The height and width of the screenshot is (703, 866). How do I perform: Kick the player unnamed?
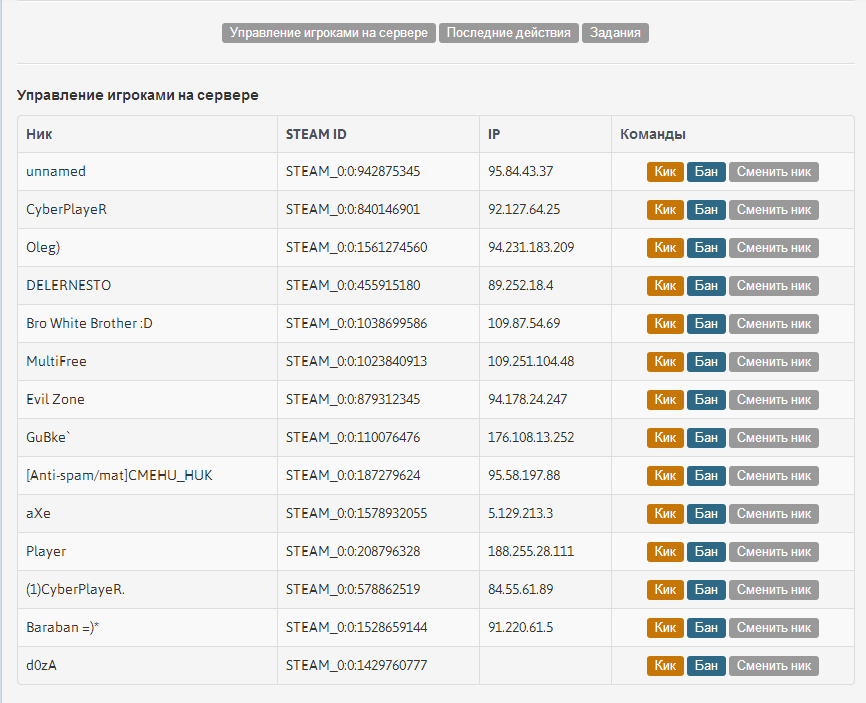(x=665, y=172)
